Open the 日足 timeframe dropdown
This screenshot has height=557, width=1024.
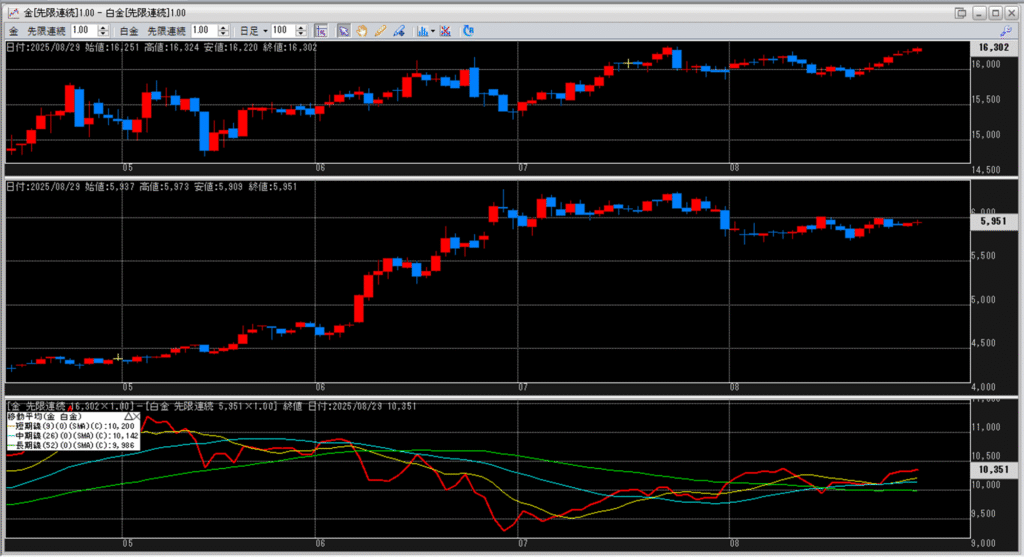pos(251,31)
